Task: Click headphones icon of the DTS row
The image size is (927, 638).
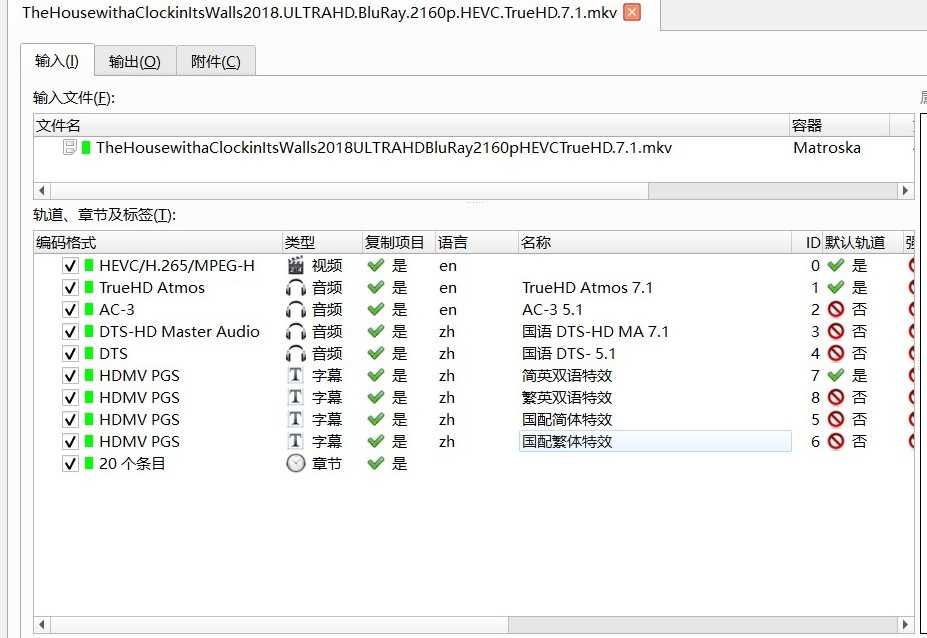Action: point(296,354)
